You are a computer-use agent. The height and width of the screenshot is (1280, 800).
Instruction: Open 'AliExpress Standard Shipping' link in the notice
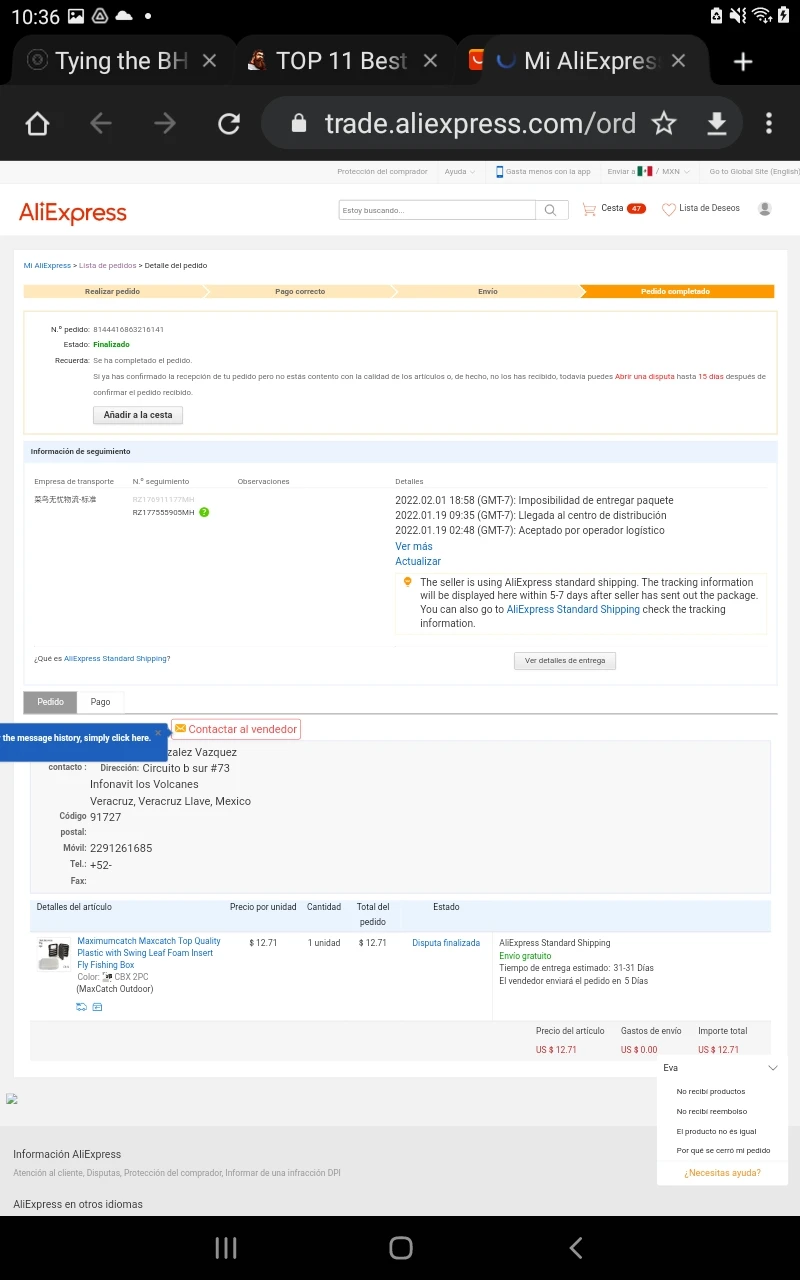click(573, 609)
